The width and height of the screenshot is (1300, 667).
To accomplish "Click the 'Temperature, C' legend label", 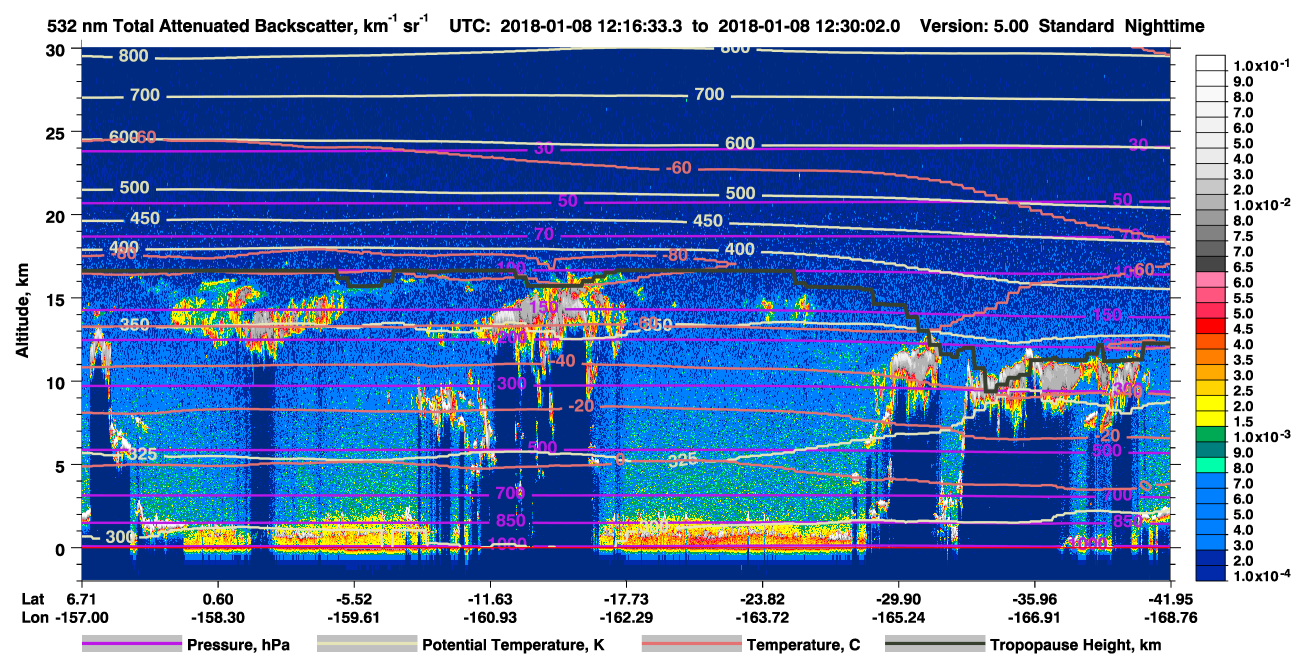I will click(x=803, y=645).
